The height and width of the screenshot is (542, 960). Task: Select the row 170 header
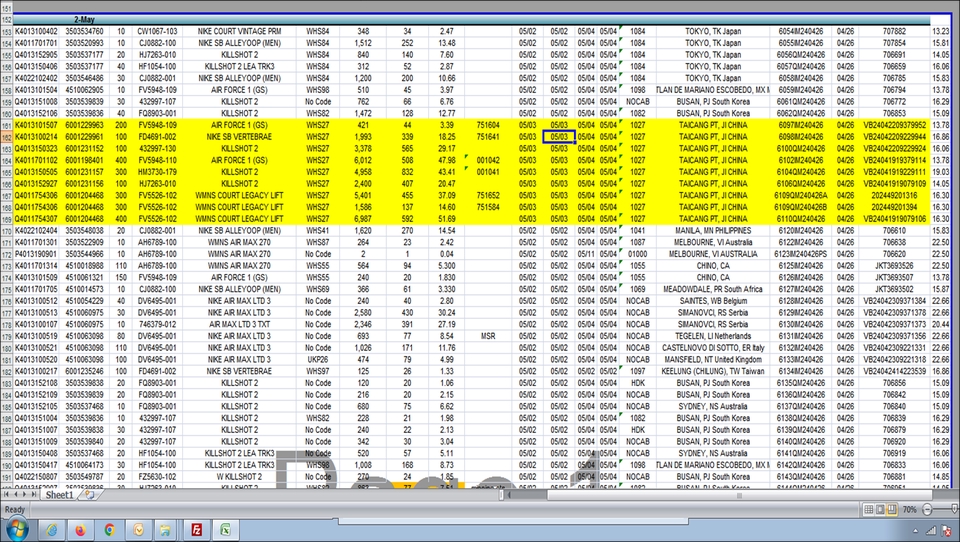6,231
